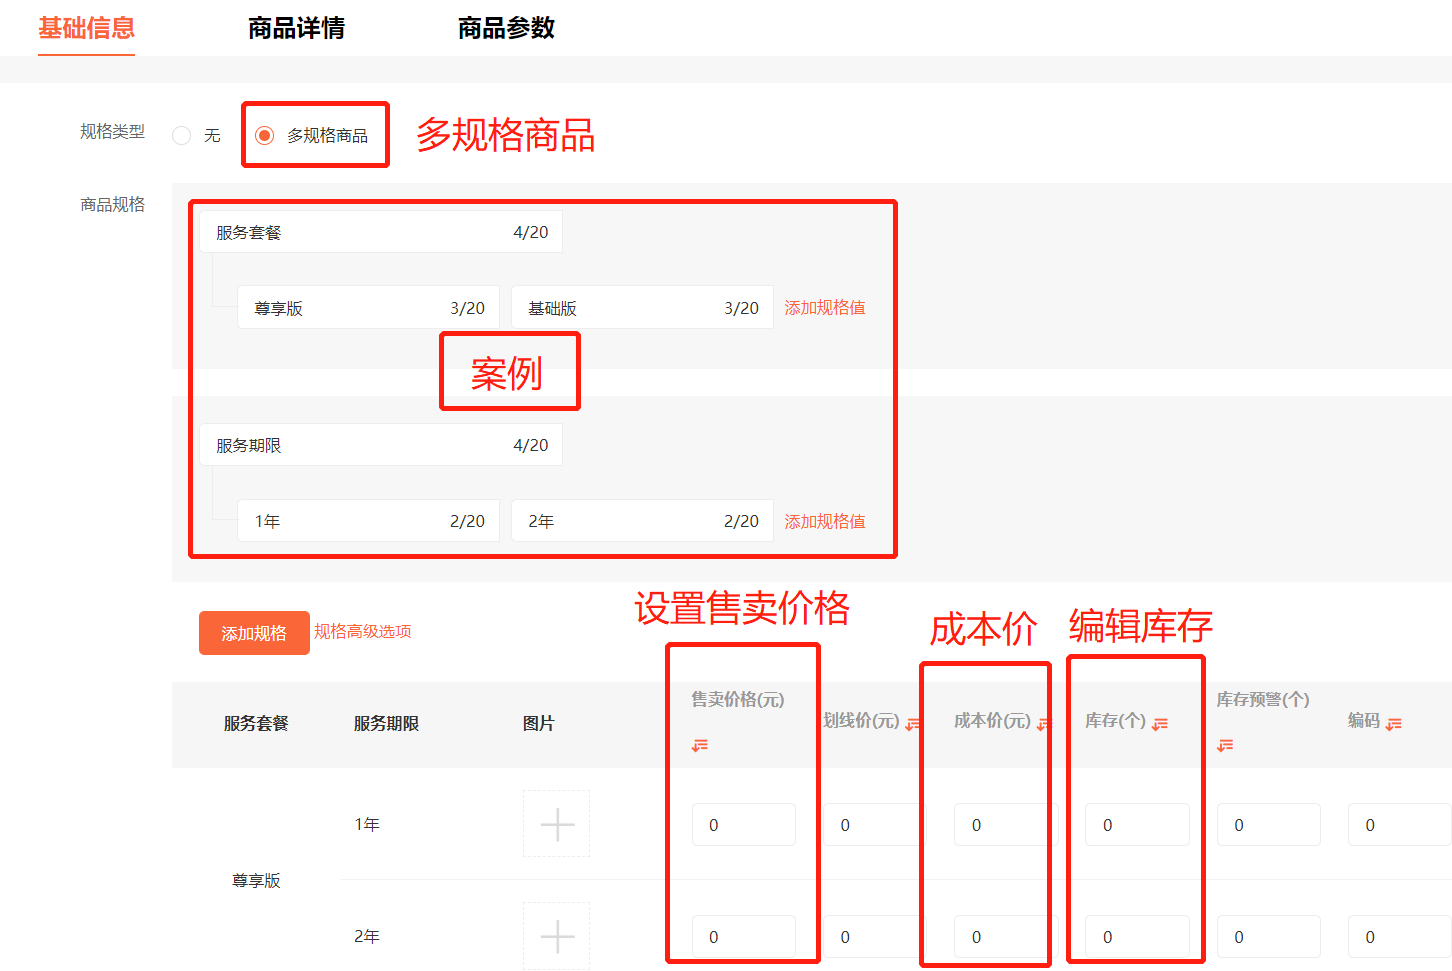The width and height of the screenshot is (1452, 971).
Task: Click batch-fill icon next to 编码 header
Action: click(1394, 724)
